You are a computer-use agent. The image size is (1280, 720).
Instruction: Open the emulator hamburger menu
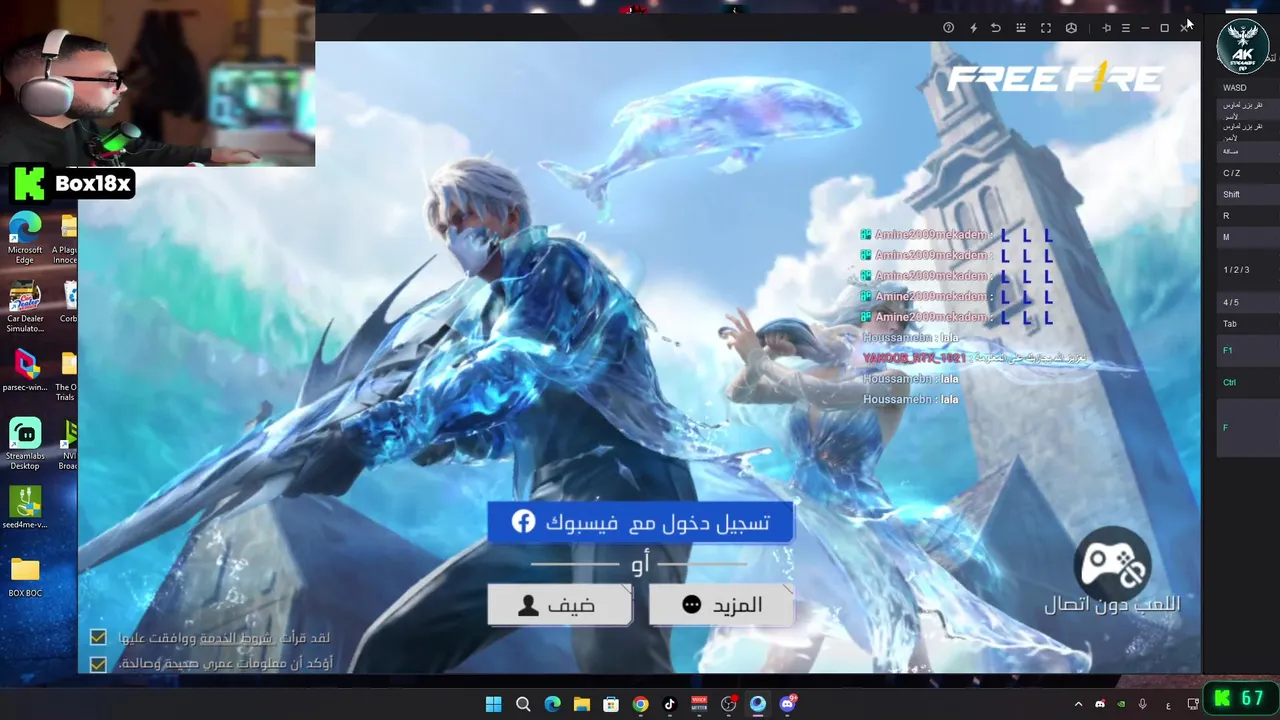pyautogui.click(x=1126, y=28)
